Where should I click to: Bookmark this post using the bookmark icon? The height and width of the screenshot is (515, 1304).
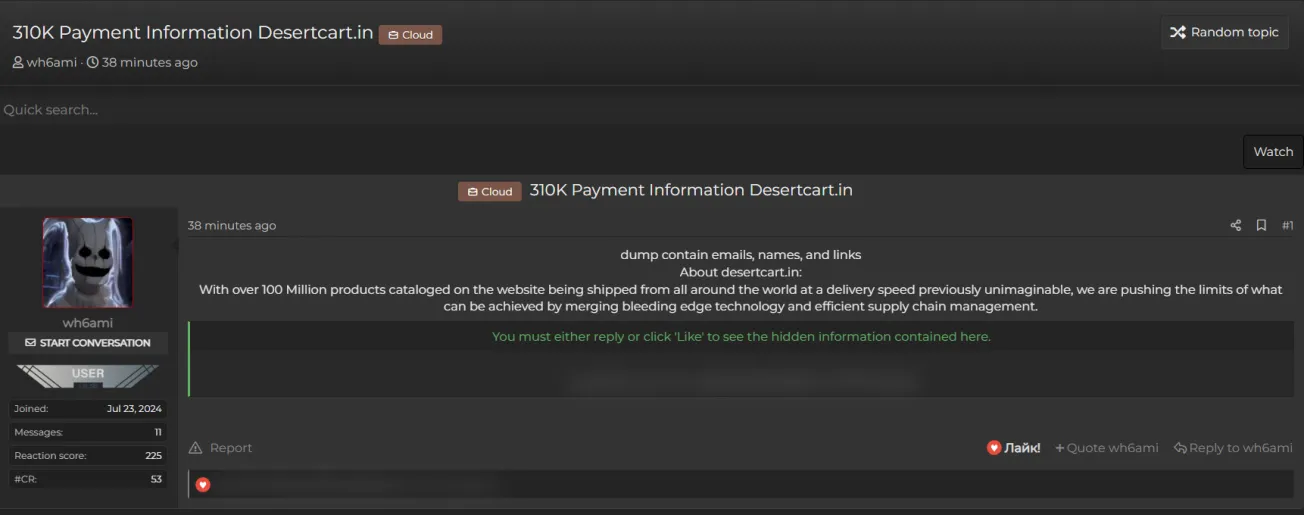pyautogui.click(x=1261, y=226)
